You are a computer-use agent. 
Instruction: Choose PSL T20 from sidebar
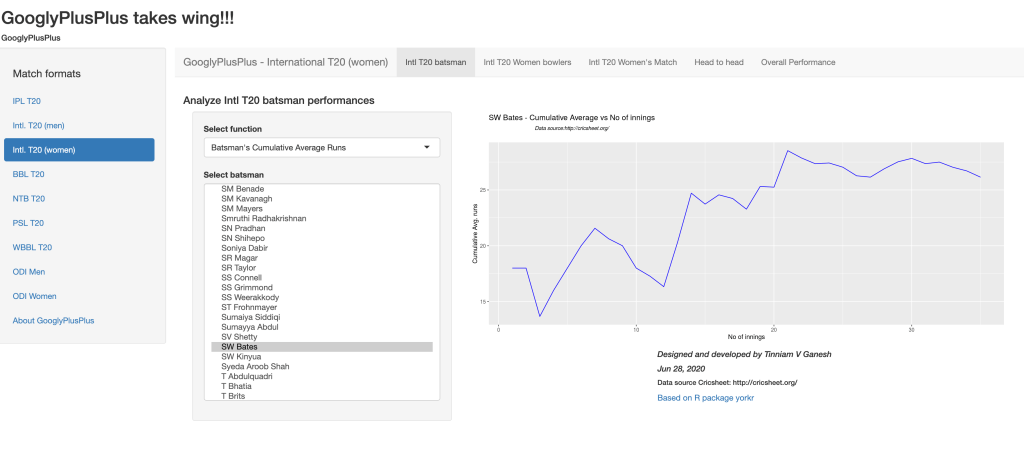pyautogui.click(x=28, y=223)
